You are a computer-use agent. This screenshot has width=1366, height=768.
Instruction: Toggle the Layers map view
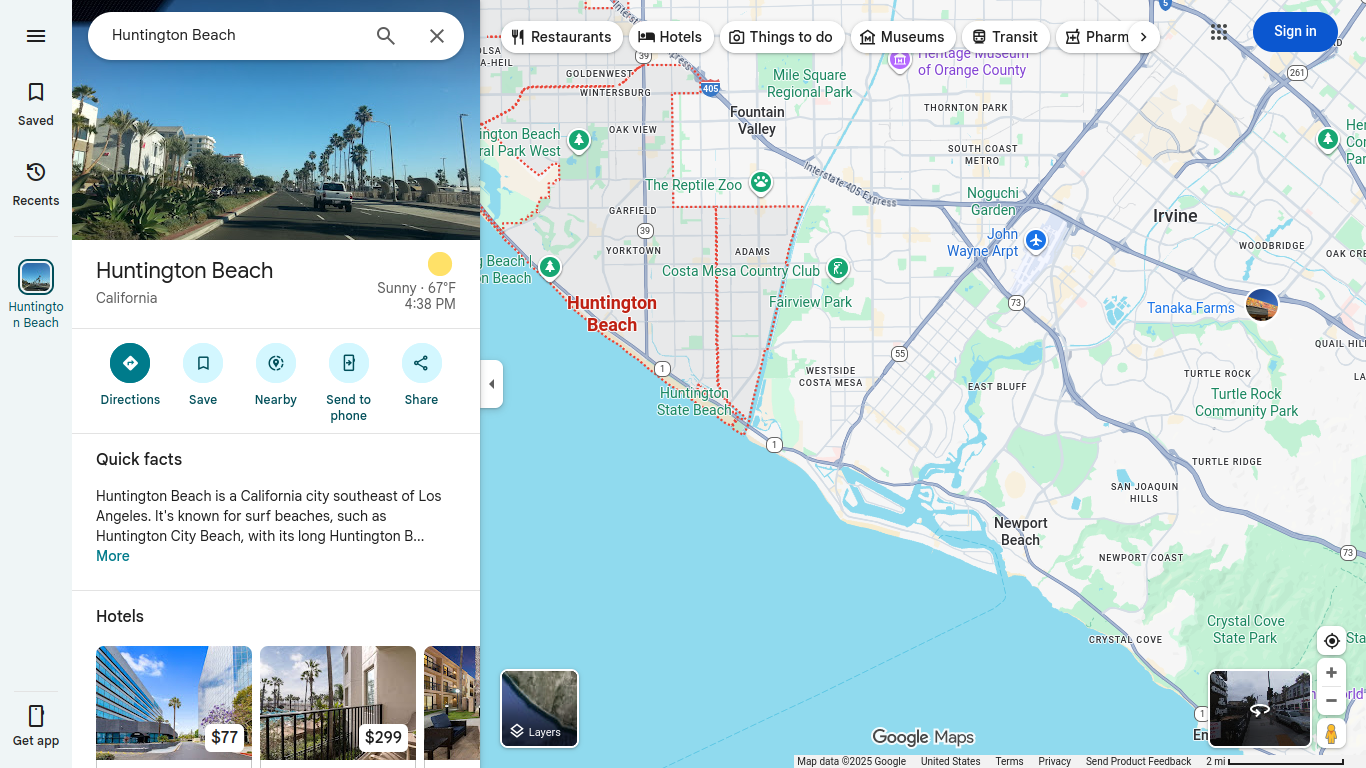point(539,708)
